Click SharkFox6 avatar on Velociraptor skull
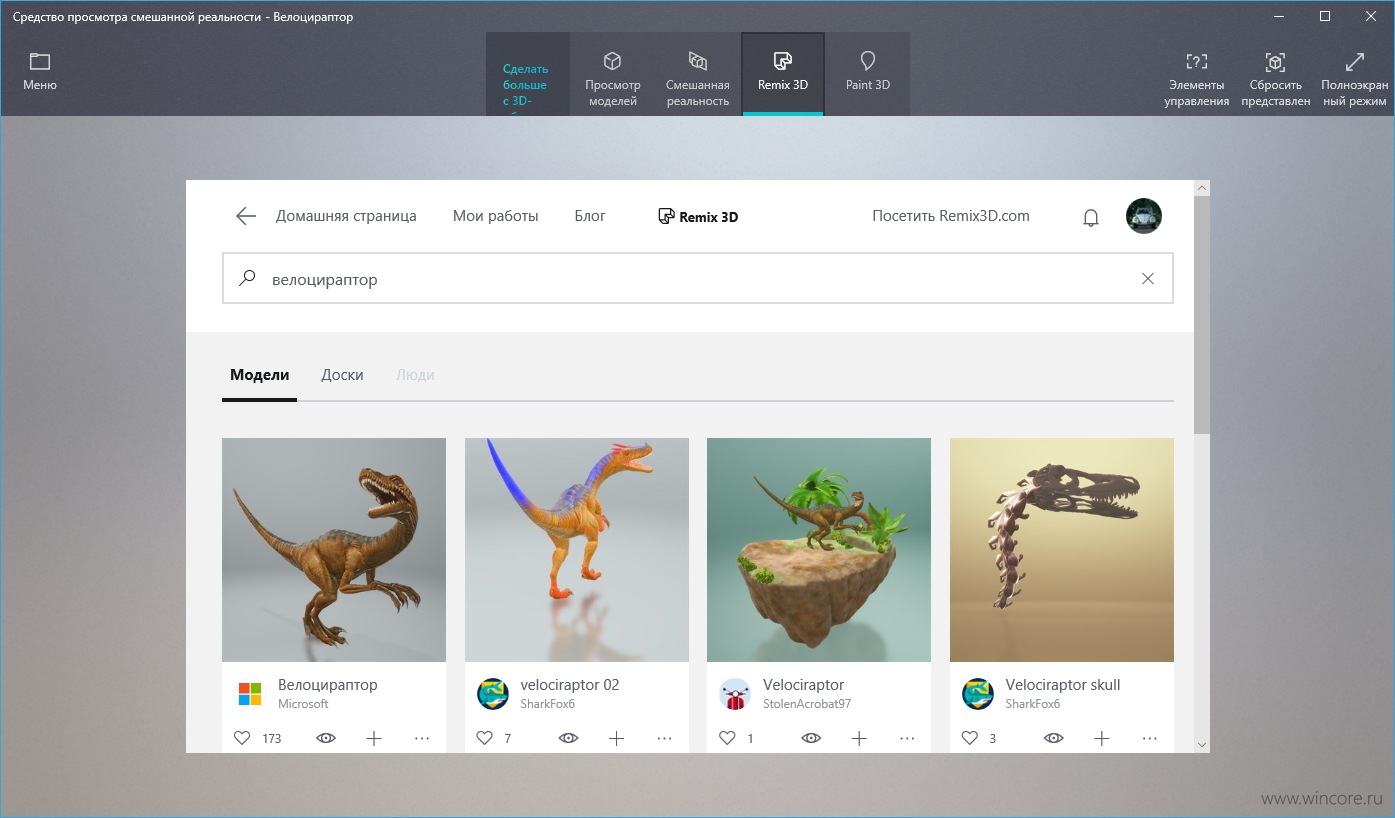 977,694
